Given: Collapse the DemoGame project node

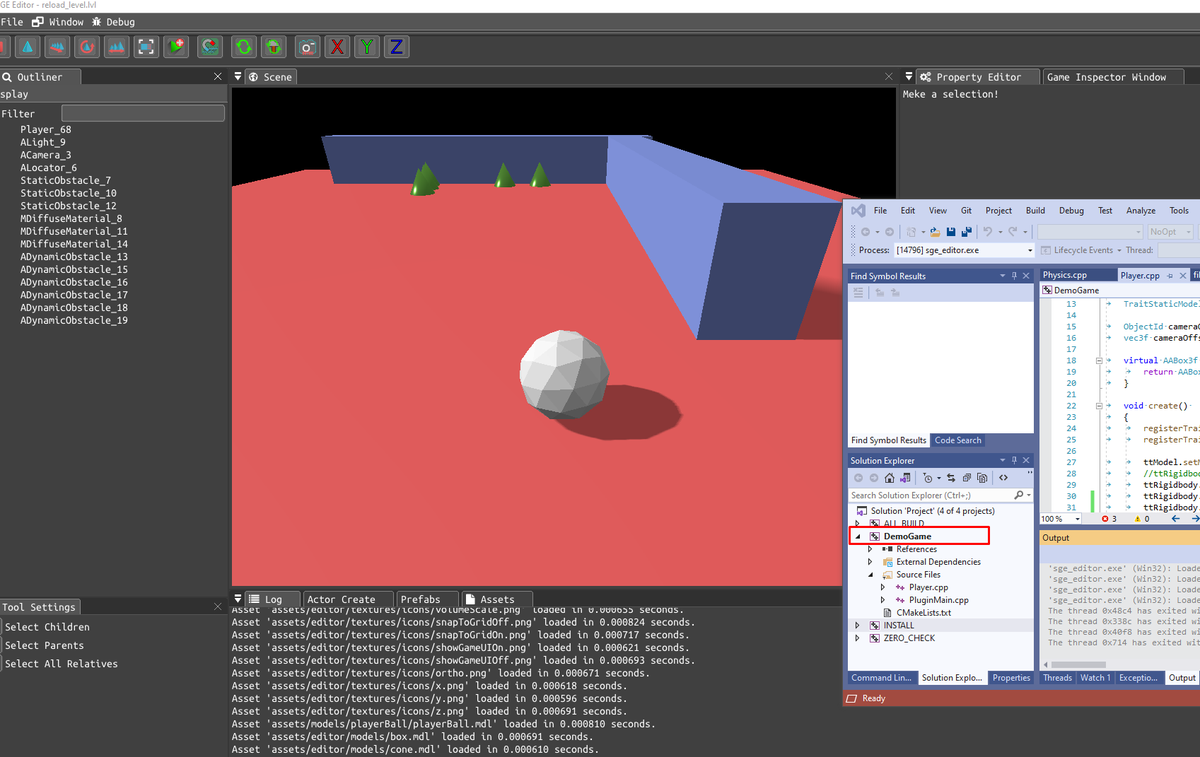Looking at the screenshot, I should 857,537.
